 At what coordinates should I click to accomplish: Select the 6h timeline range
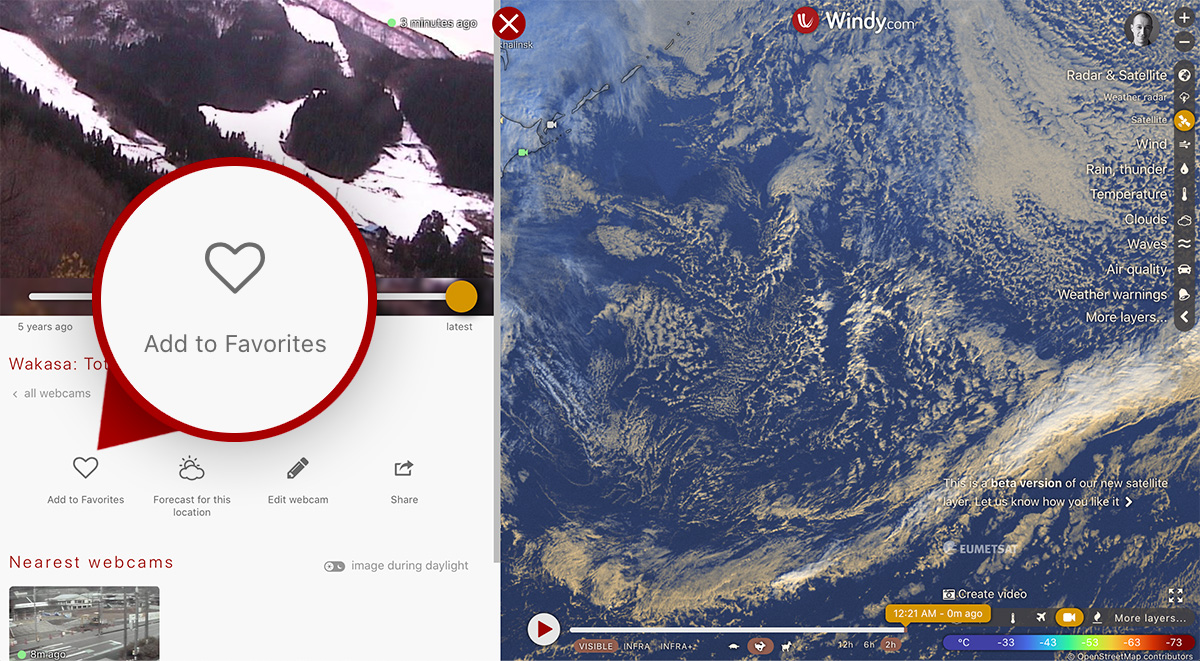(x=869, y=645)
